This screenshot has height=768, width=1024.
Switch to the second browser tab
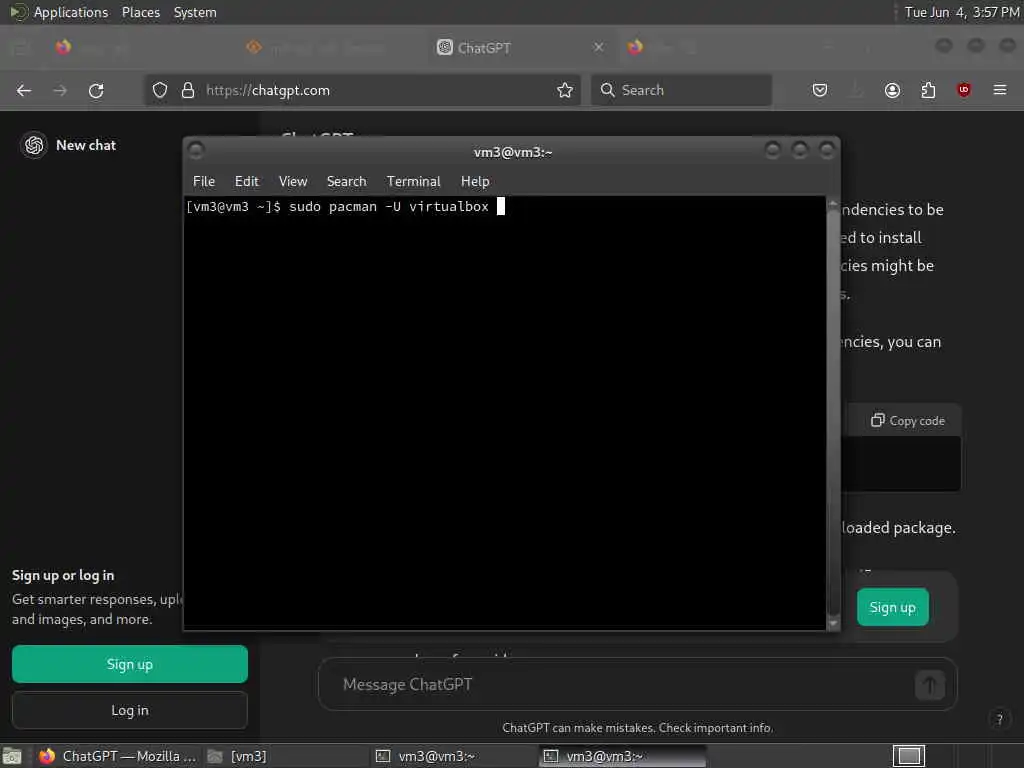[x=330, y=48]
